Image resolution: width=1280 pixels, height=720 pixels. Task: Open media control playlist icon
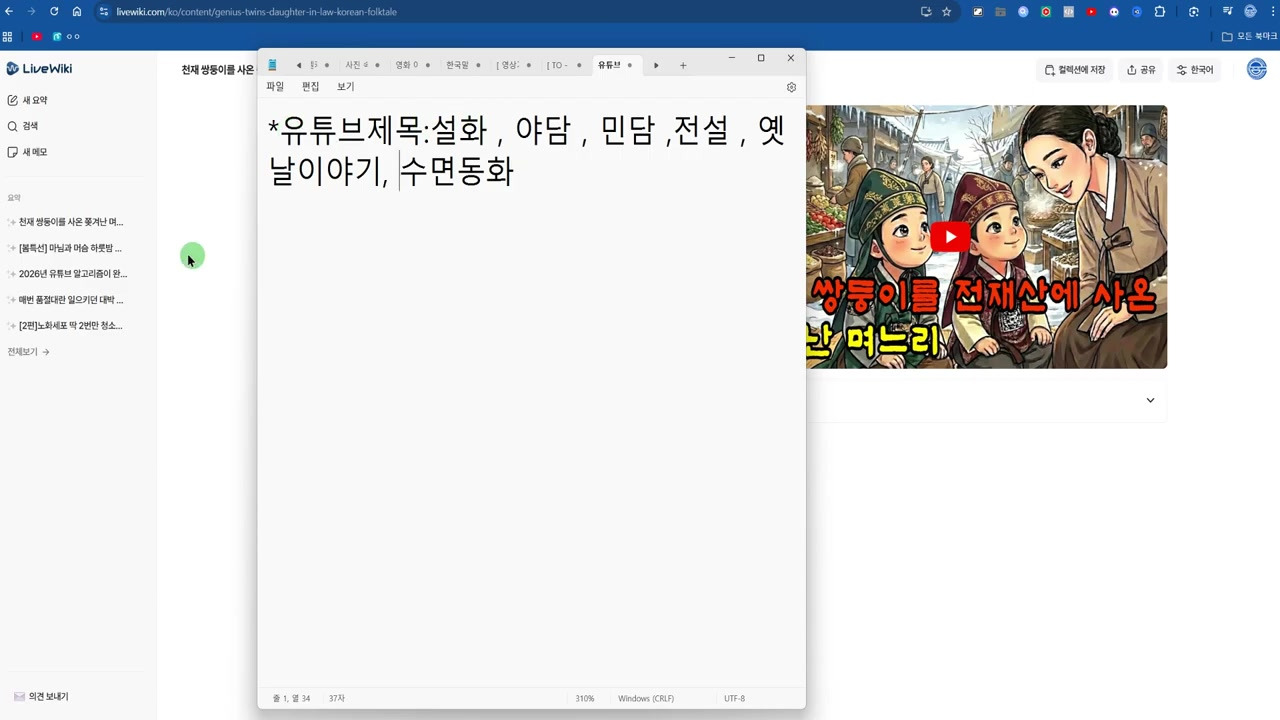(1228, 12)
